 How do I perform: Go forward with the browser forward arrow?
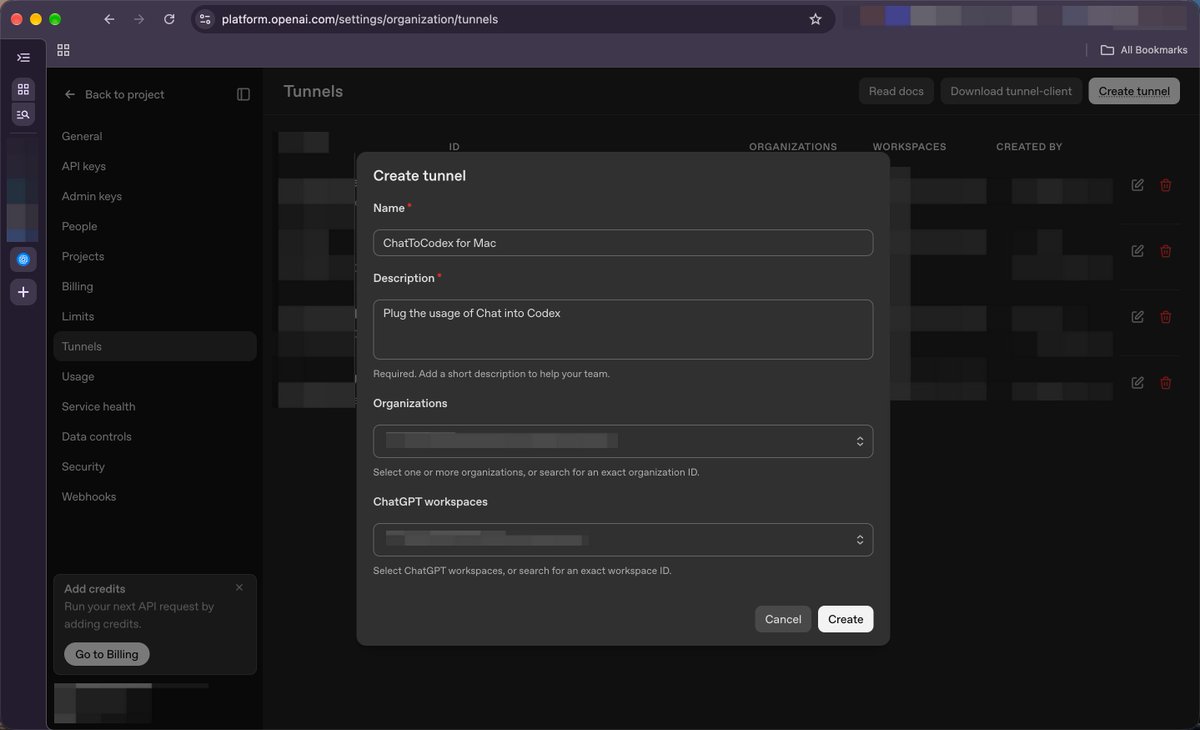tap(139, 19)
